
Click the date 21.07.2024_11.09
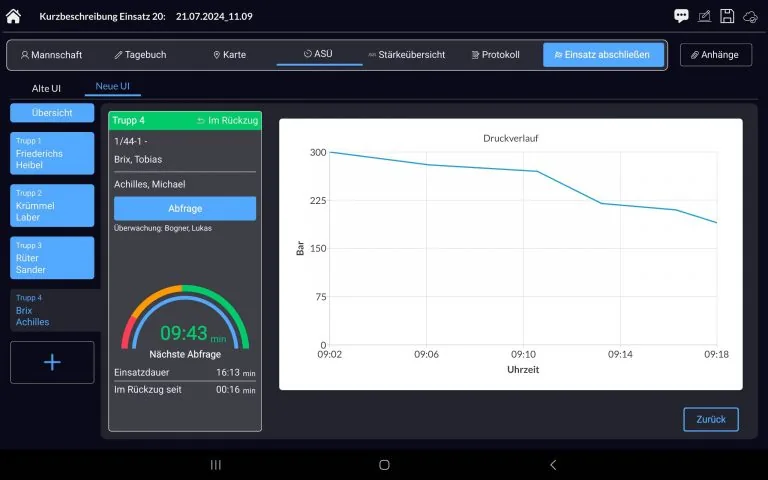point(214,16)
